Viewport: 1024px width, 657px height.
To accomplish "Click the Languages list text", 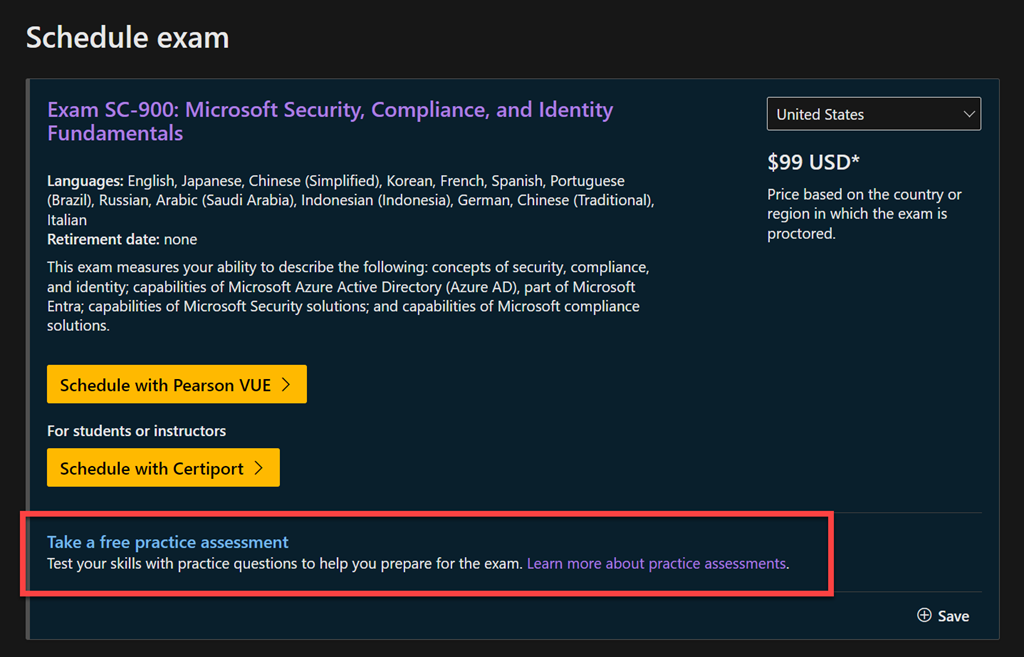I will click(350, 200).
